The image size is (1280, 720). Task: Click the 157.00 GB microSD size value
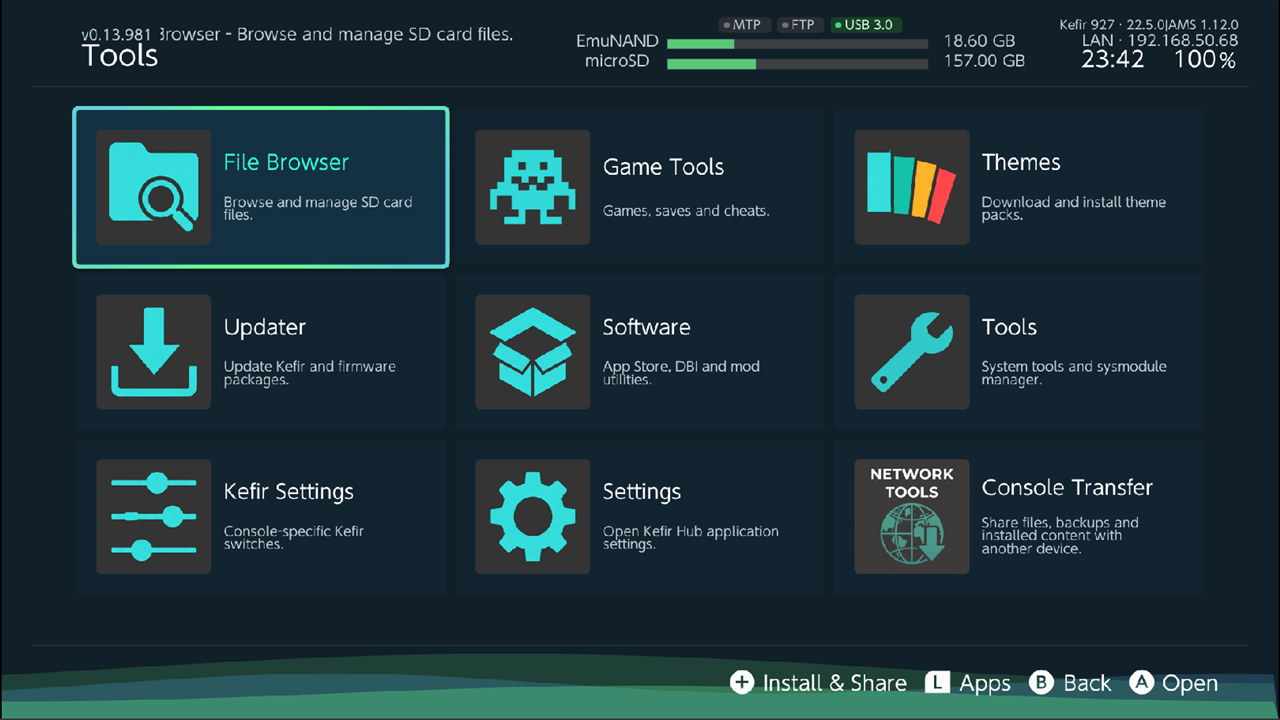tap(984, 61)
